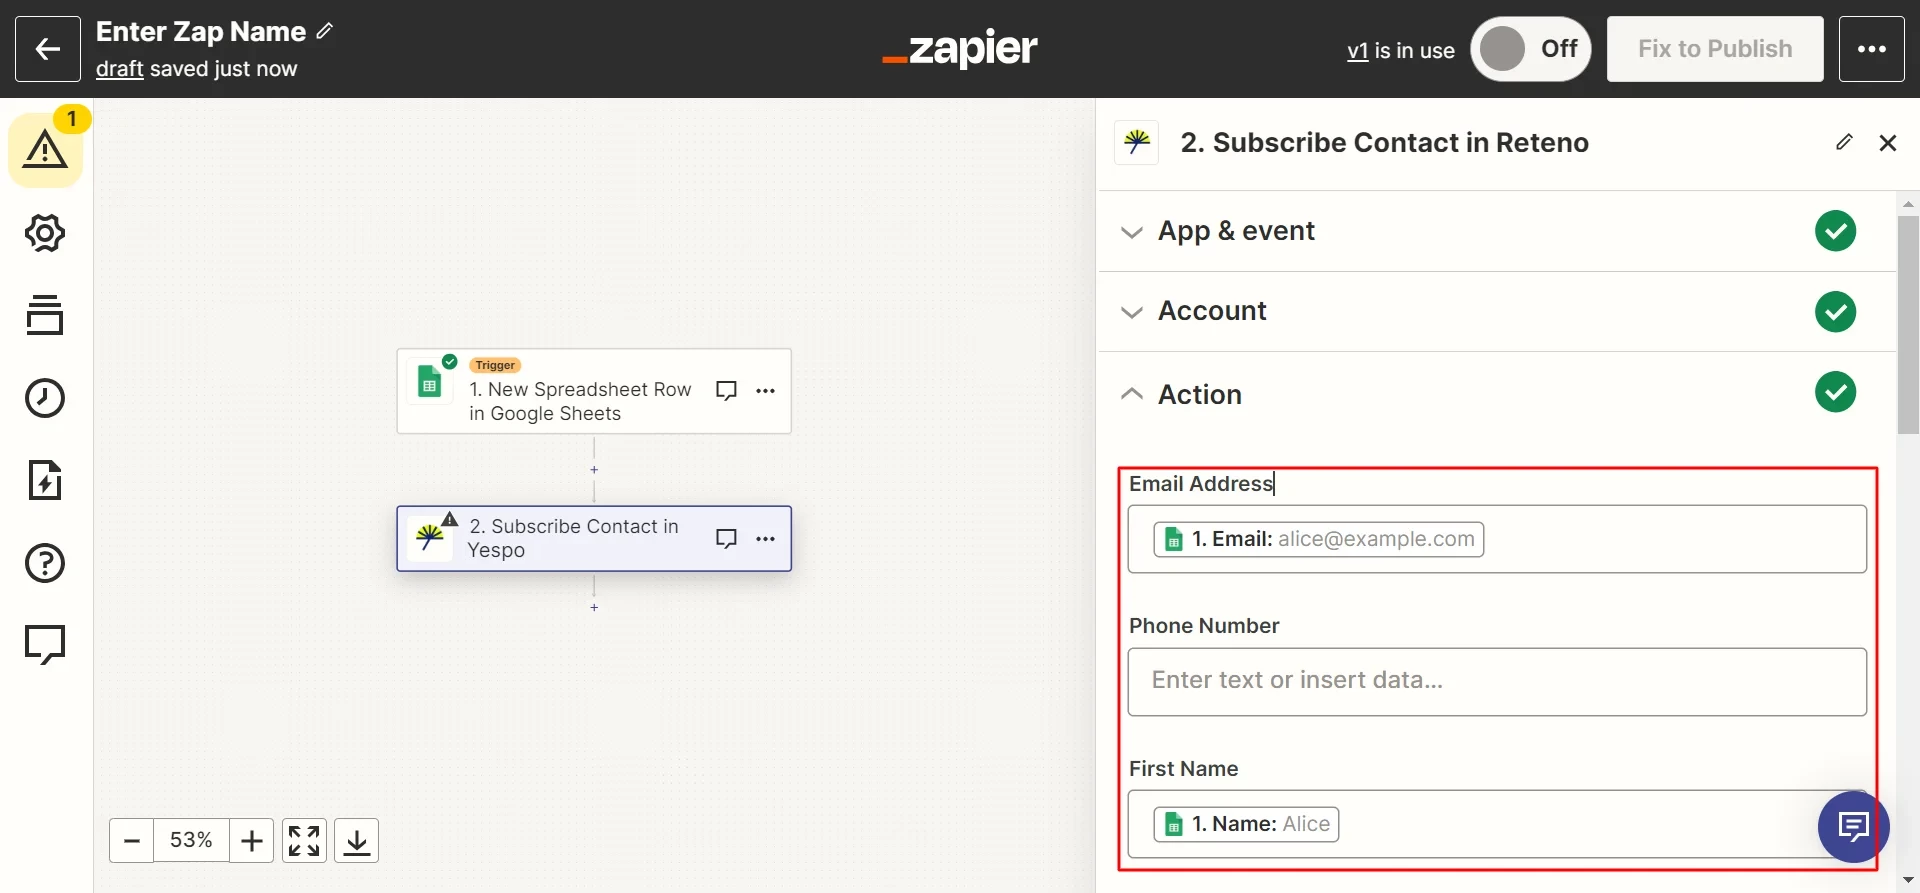Export the Zap with download icon
This screenshot has width=1920, height=893.
click(x=356, y=841)
